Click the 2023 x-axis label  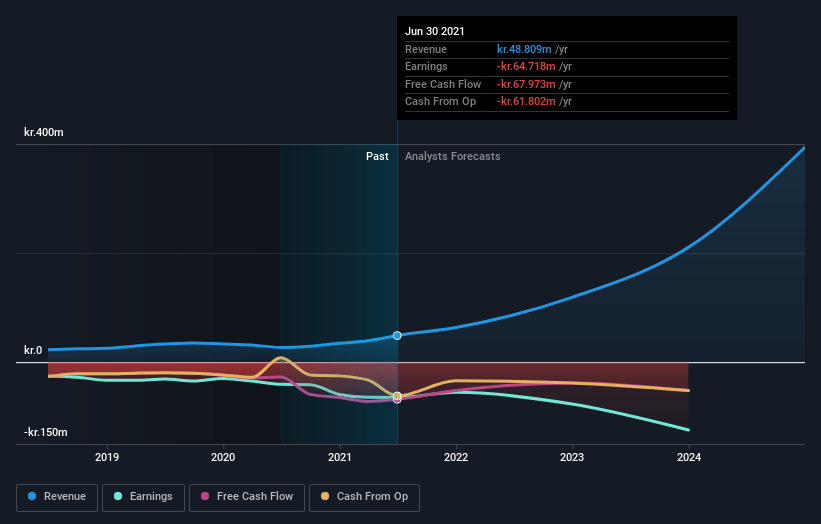(572, 458)
